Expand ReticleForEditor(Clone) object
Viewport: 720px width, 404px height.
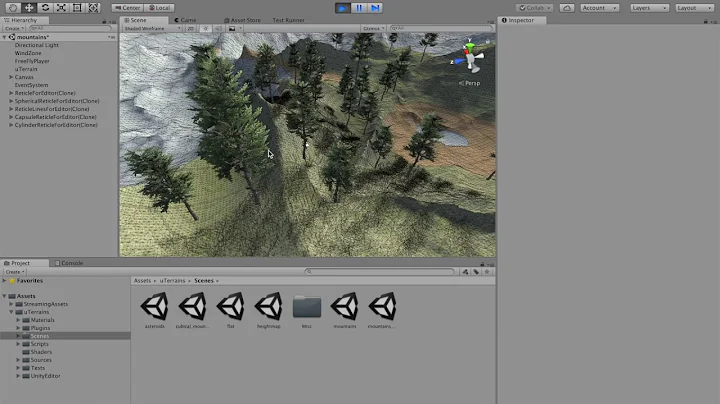(11, 93)
